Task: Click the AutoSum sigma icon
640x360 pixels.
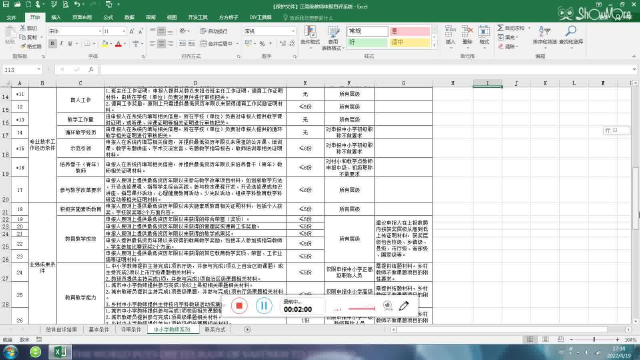Action: point(500,28)
